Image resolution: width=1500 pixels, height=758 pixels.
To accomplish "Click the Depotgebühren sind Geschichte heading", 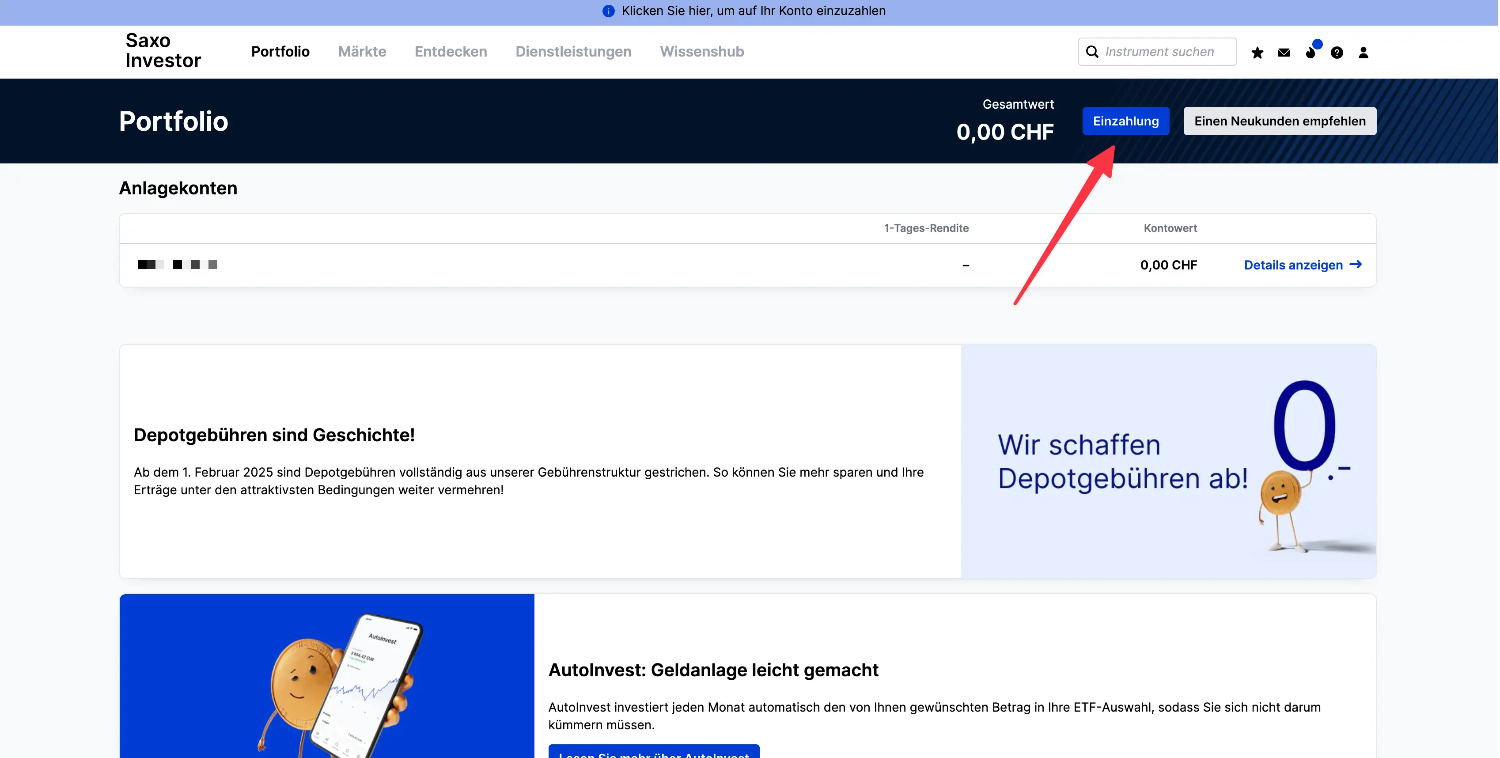I will point(274,435).
